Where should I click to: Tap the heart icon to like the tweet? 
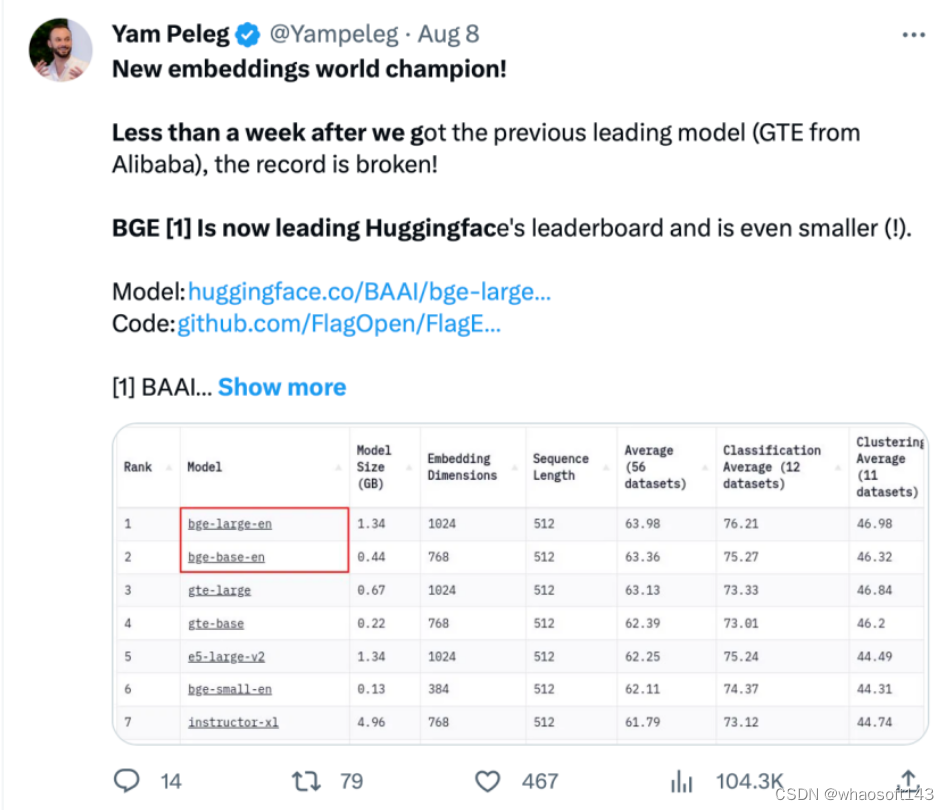click(x=487, y=781)
